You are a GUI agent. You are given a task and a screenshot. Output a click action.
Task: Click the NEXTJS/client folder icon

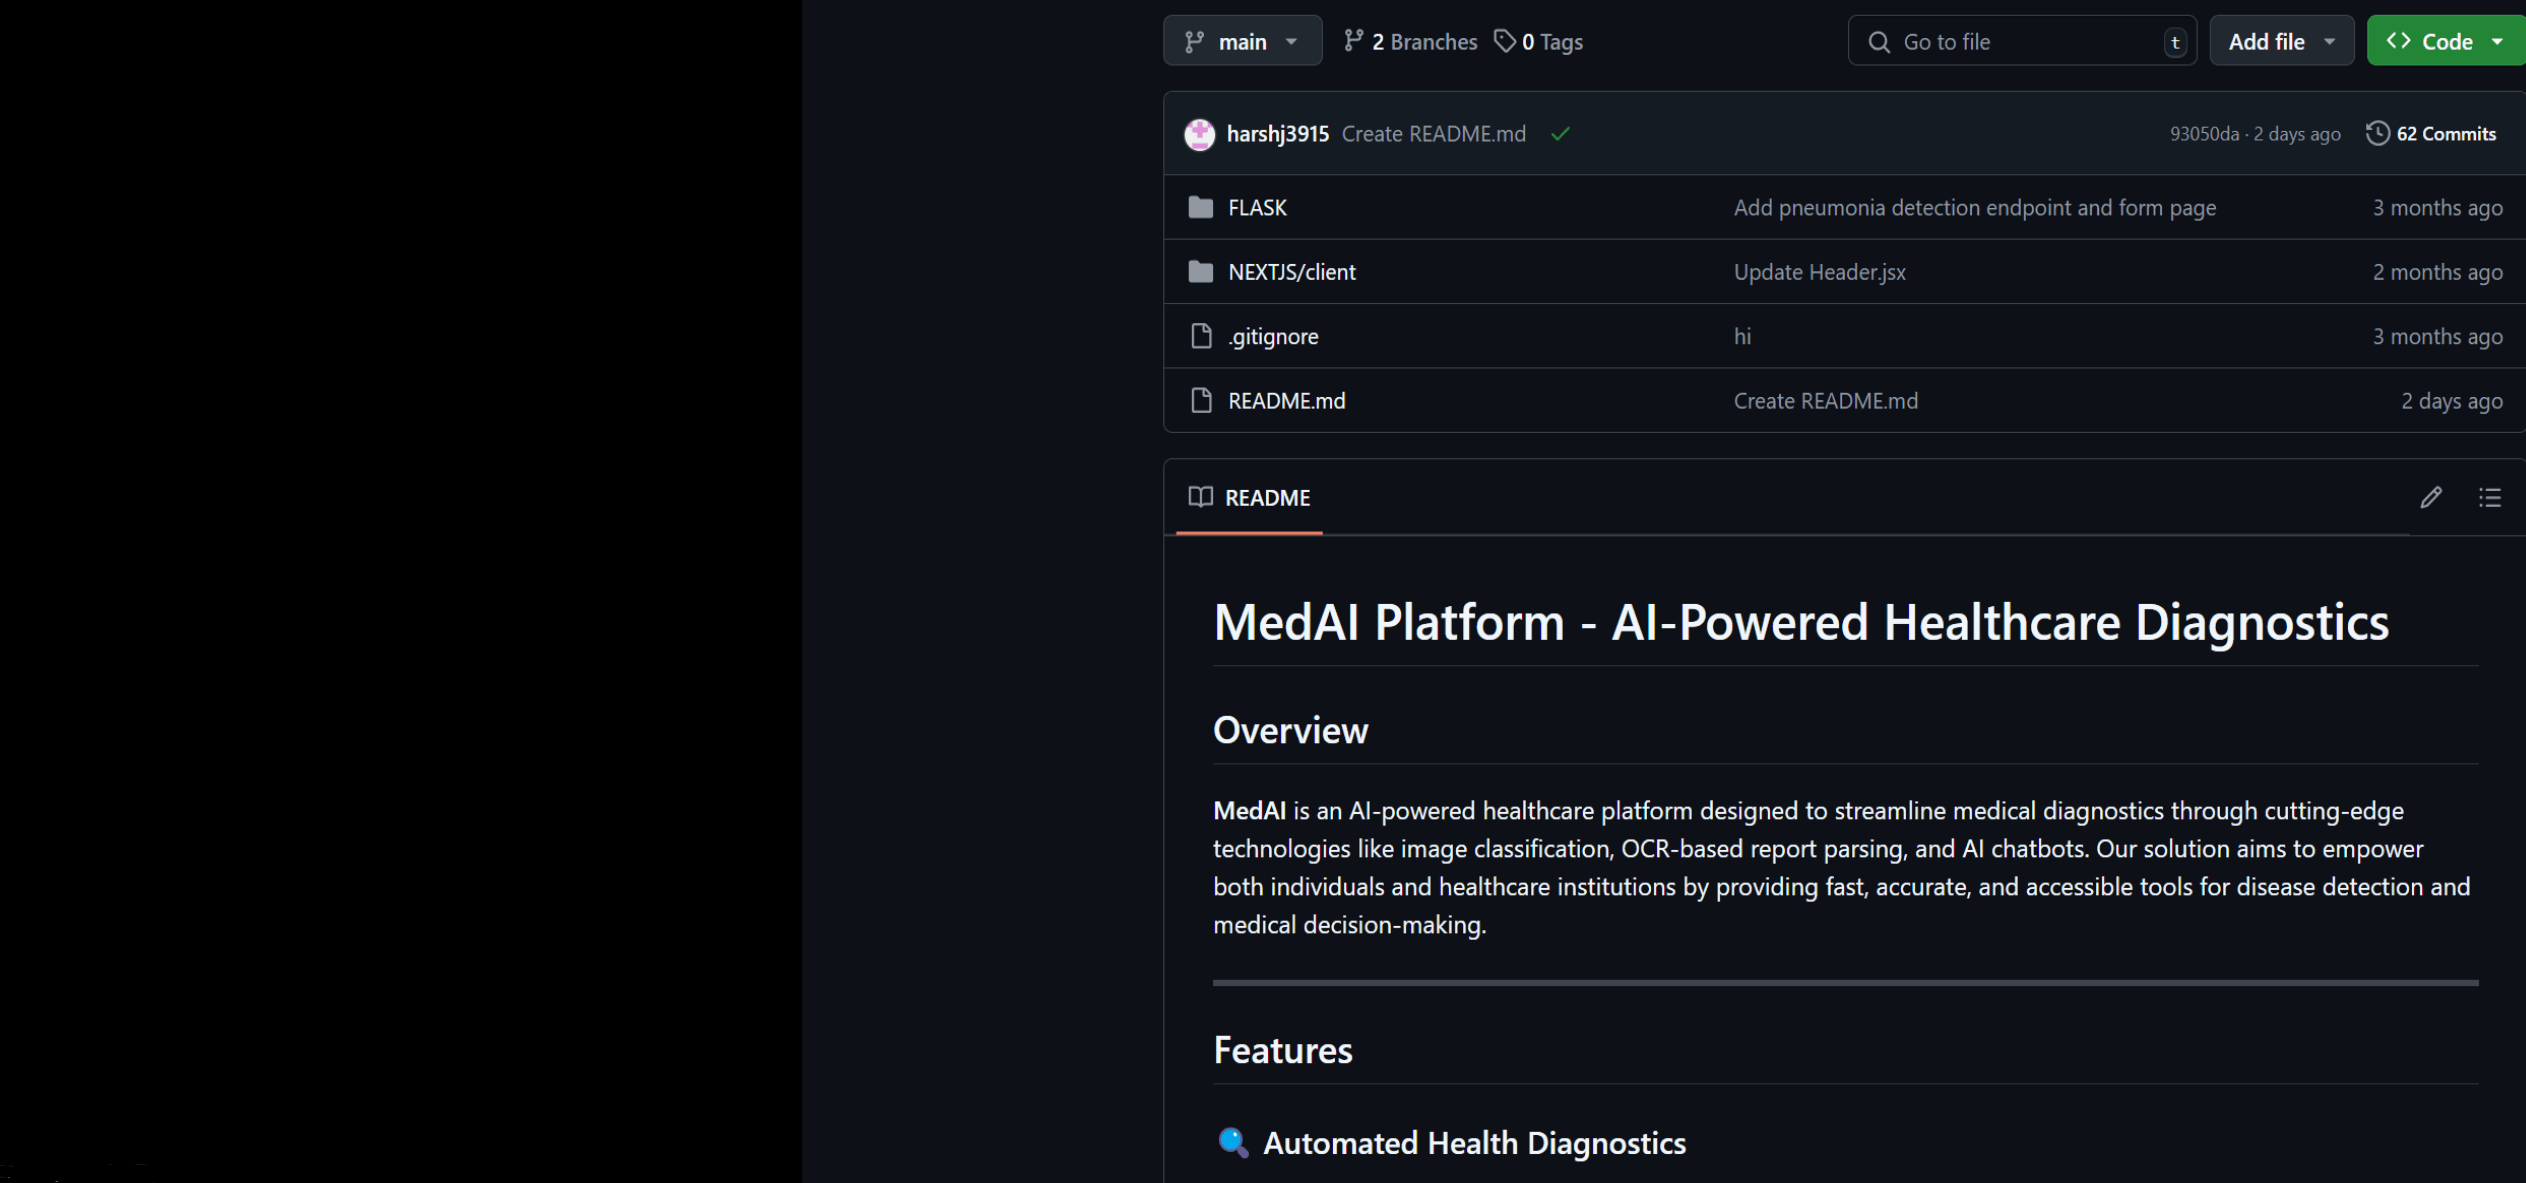tap(1200, 271)
